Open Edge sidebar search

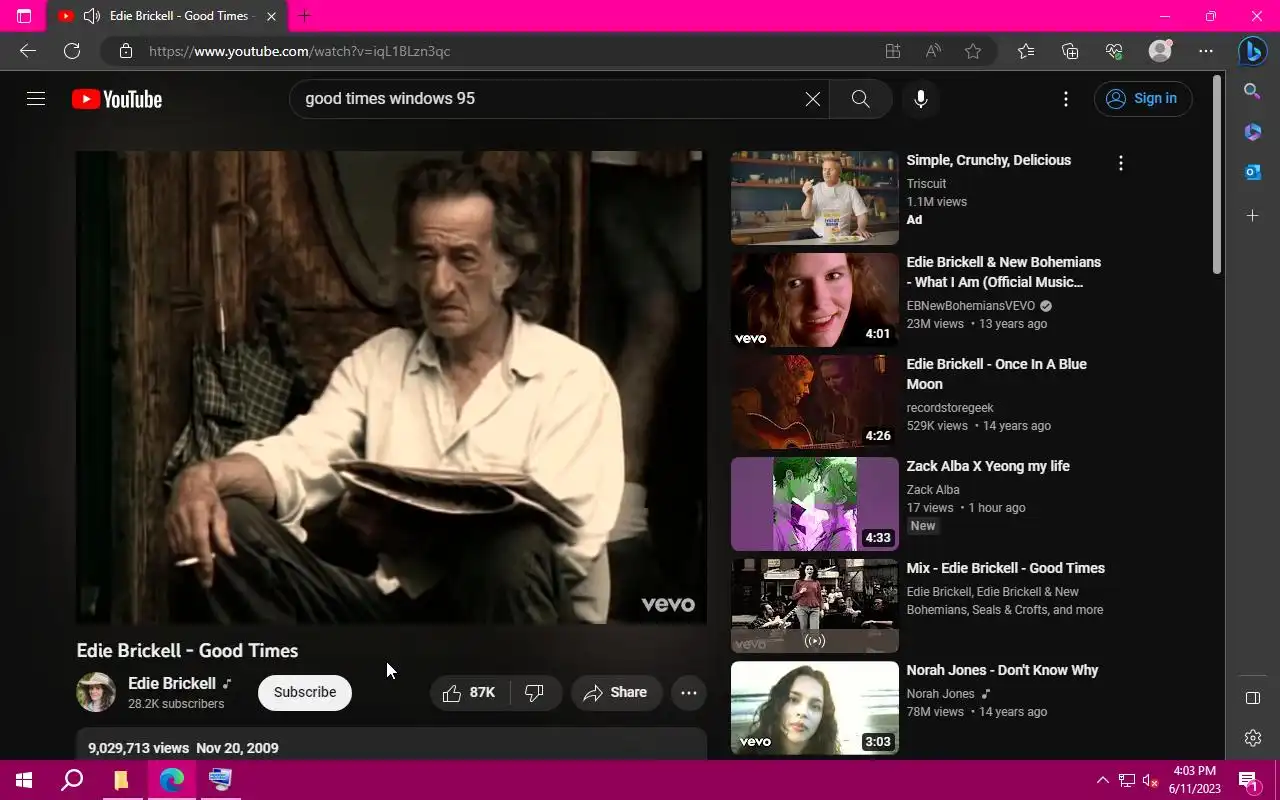1252,91
